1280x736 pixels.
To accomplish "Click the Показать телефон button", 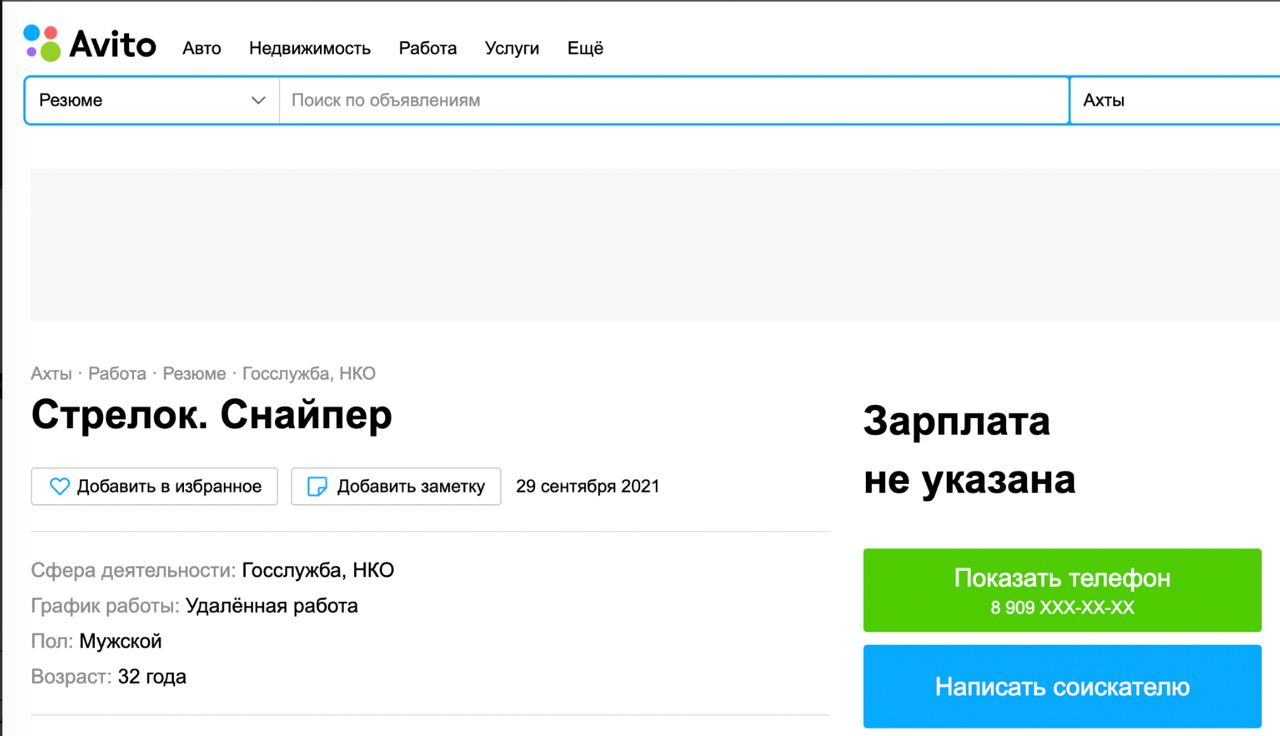I will click(1062, 590).
